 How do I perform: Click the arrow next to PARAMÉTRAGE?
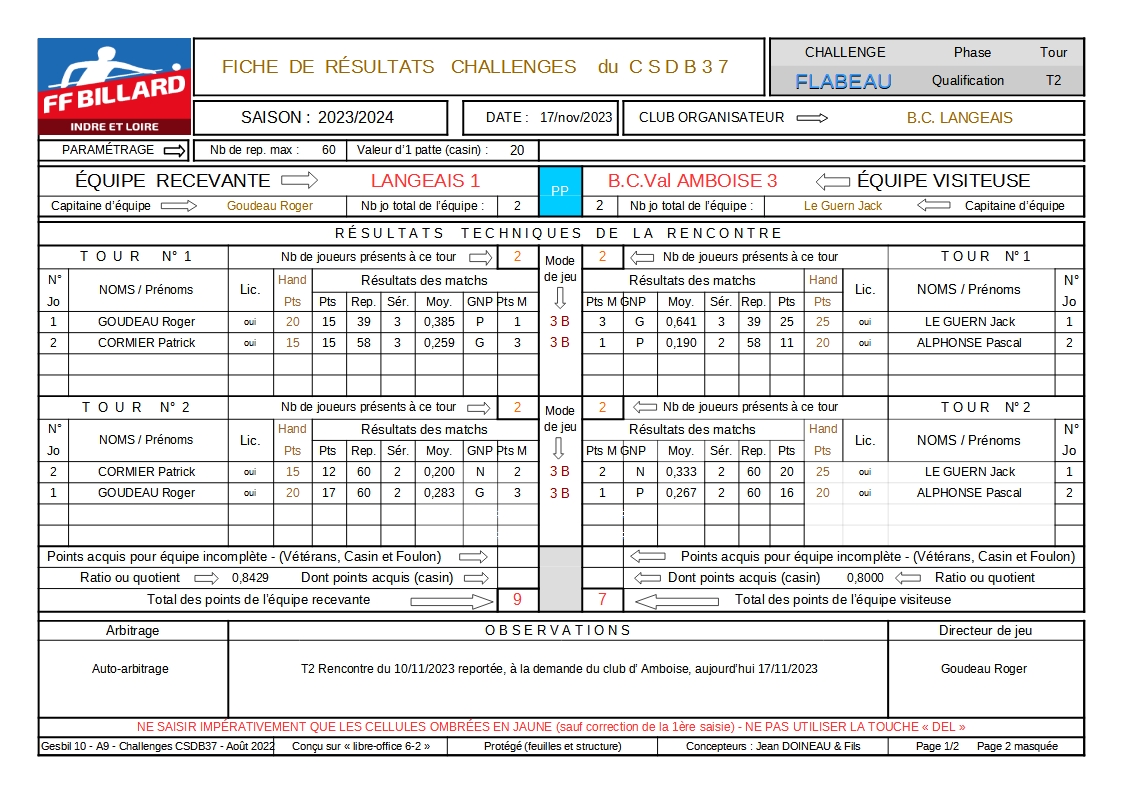pyautogui.click(x=174, y=150)
